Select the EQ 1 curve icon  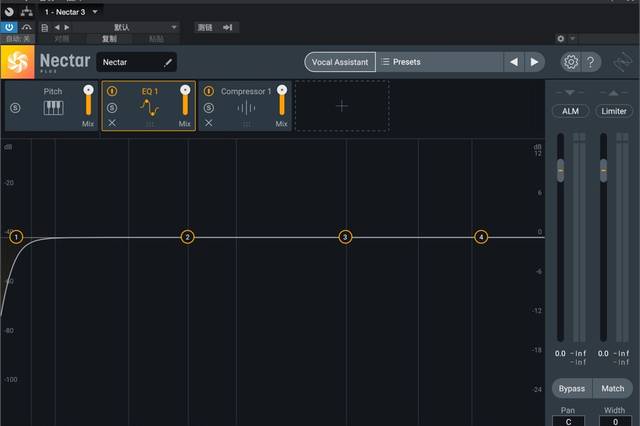tap(149, 108)
